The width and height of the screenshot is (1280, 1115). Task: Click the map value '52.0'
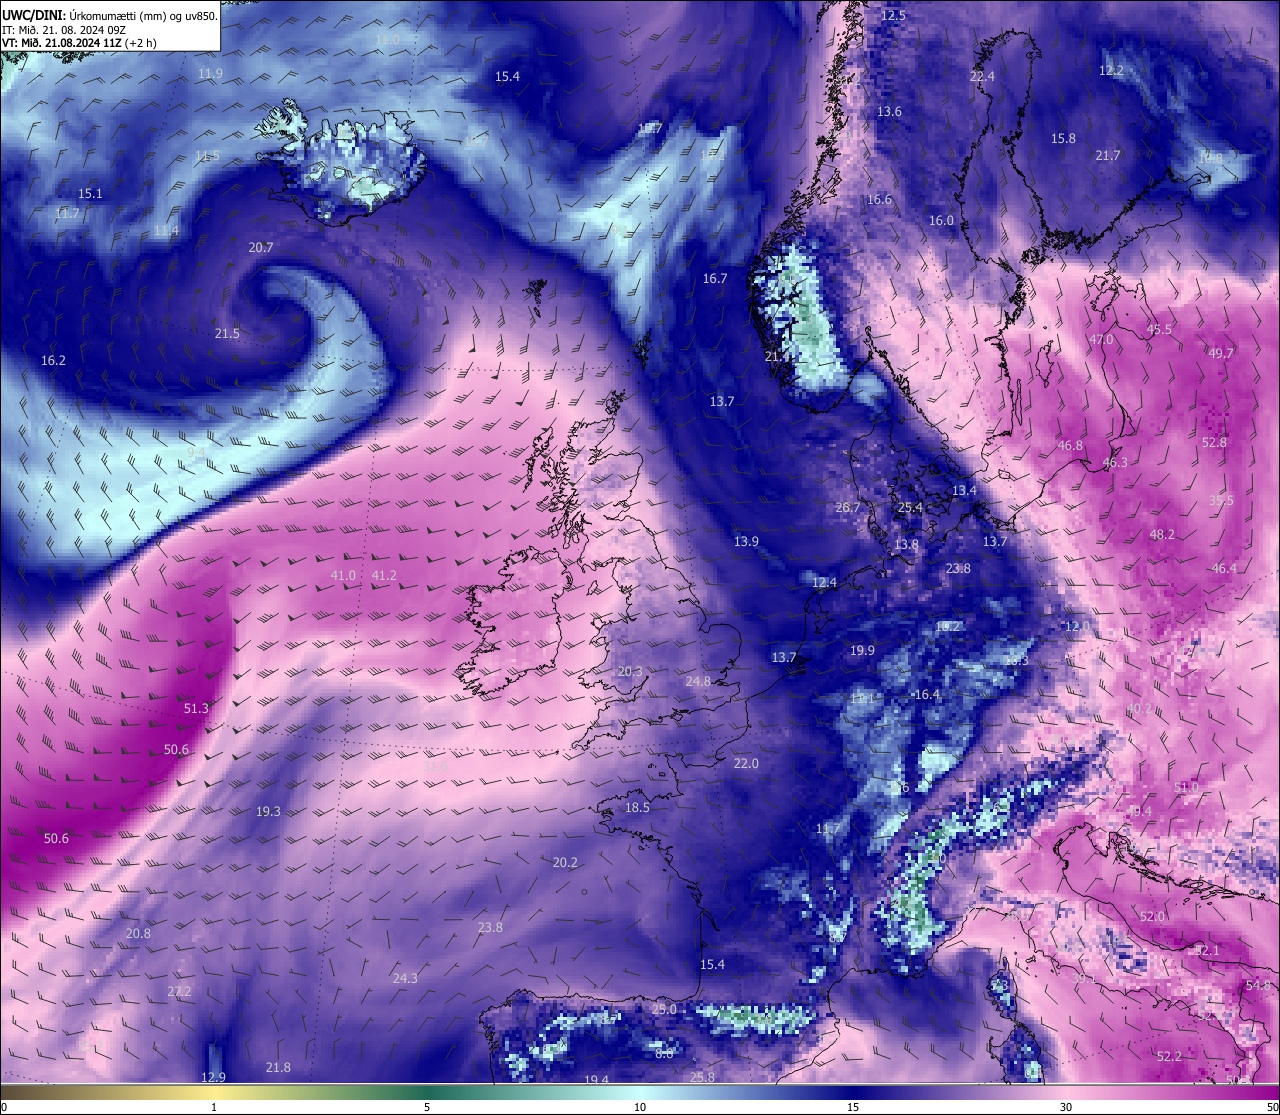coord(1152,917)
